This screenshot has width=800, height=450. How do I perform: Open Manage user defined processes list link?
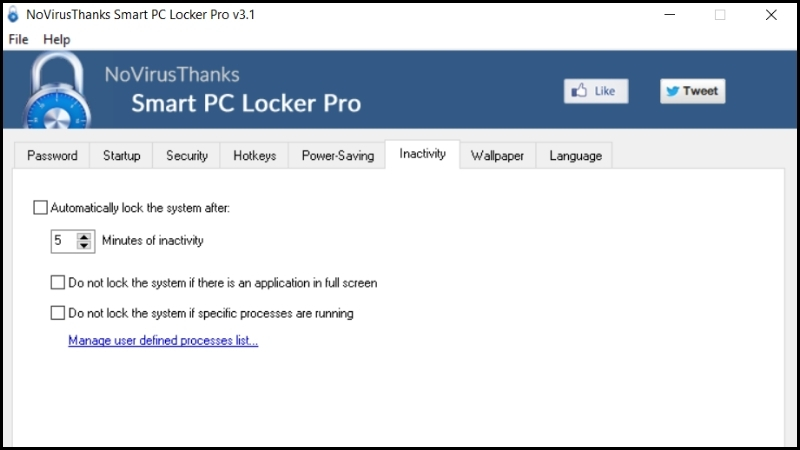pyautogui.click(x=163, y=340)
